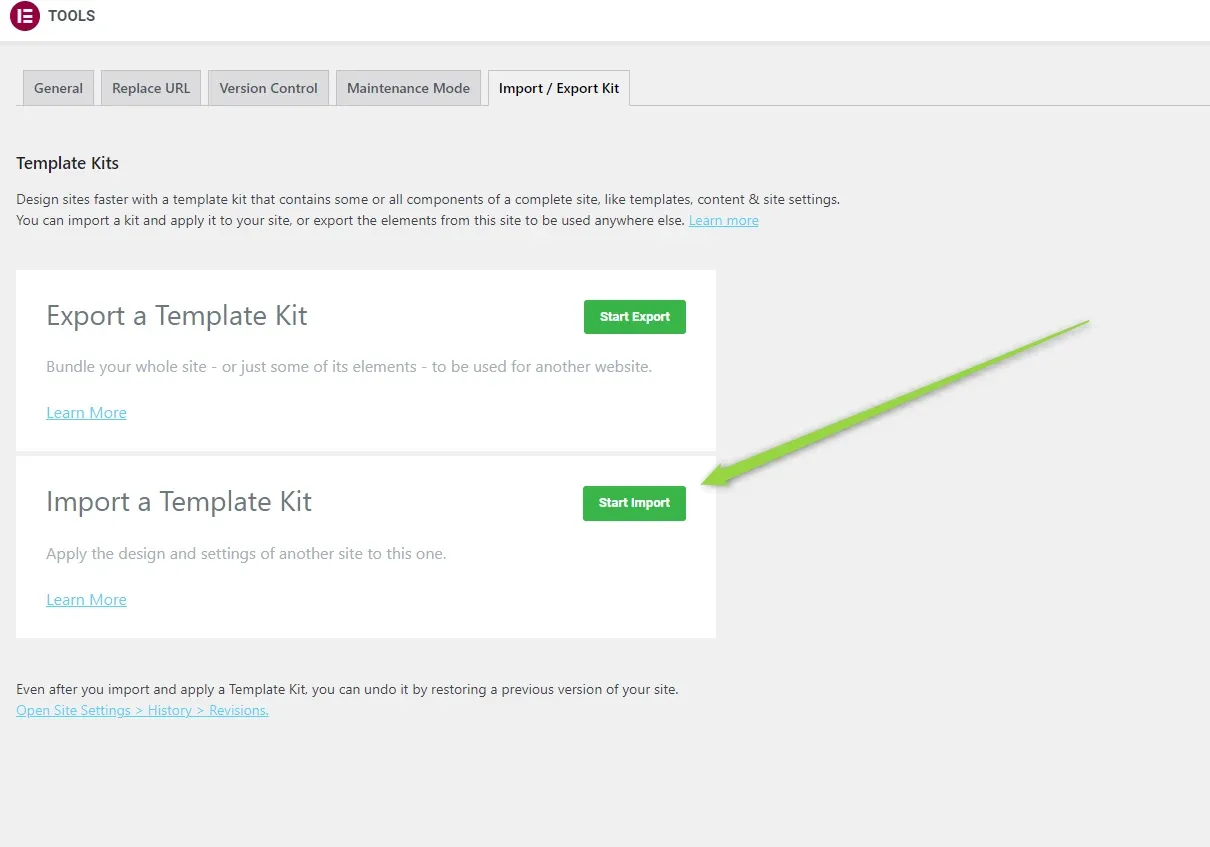Click the TOOLS header label
Screen dimensions: 1210x847
[x=72, y=16]
